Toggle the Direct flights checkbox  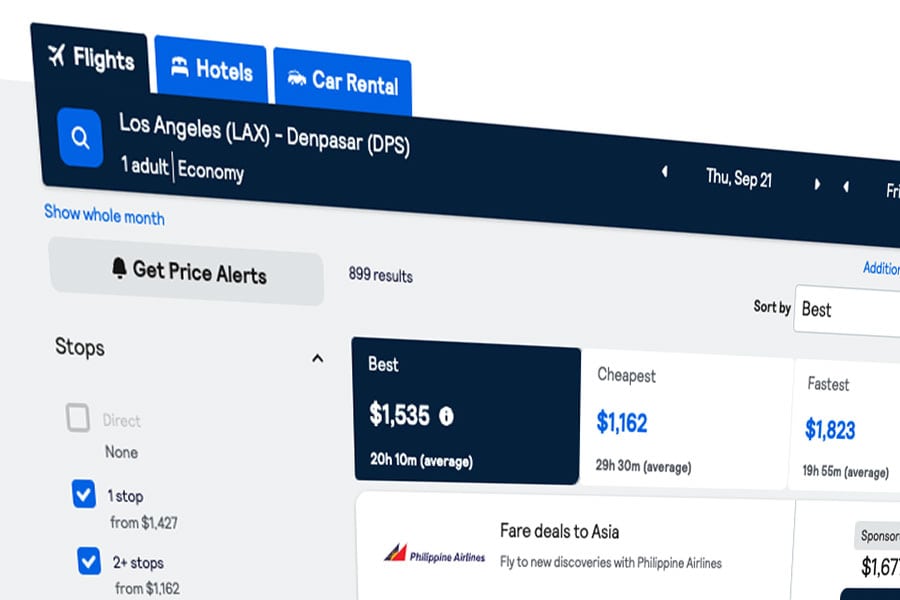click(x=77, y=417)
